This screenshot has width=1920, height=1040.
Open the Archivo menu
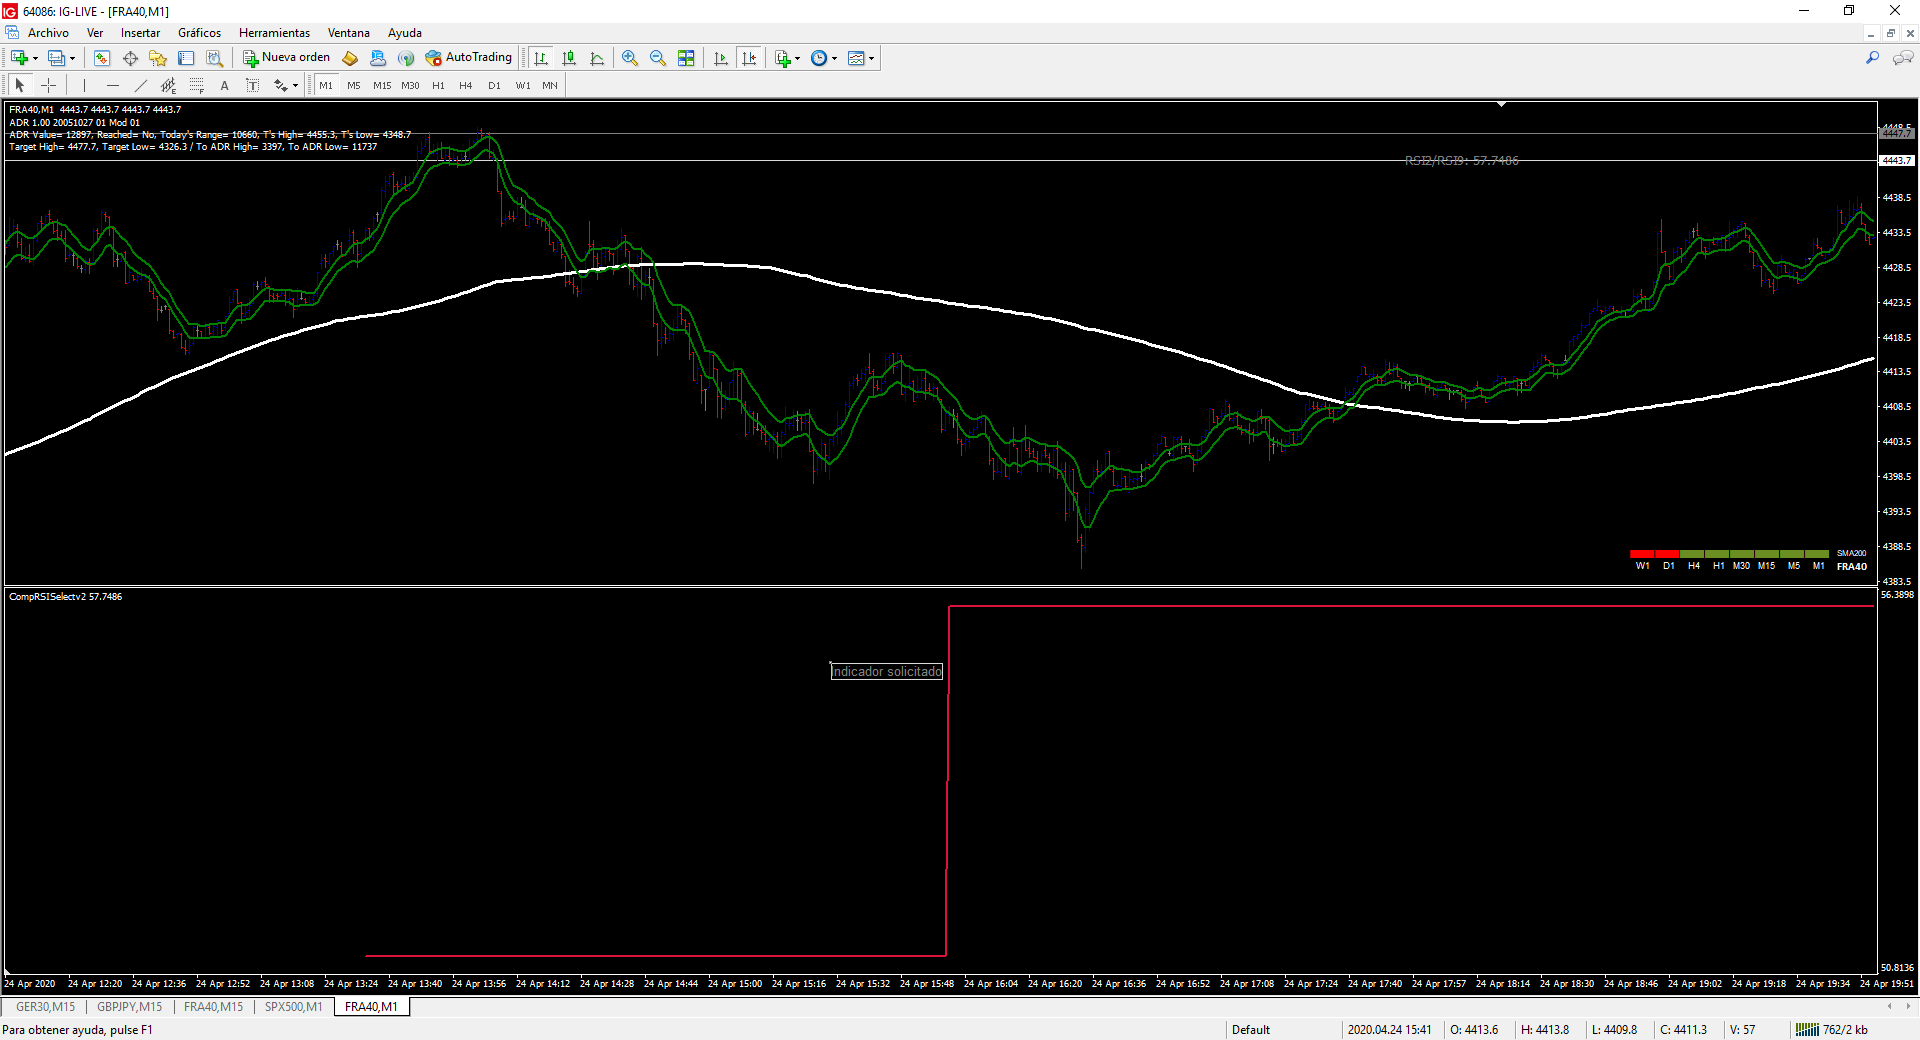[48, 33]
